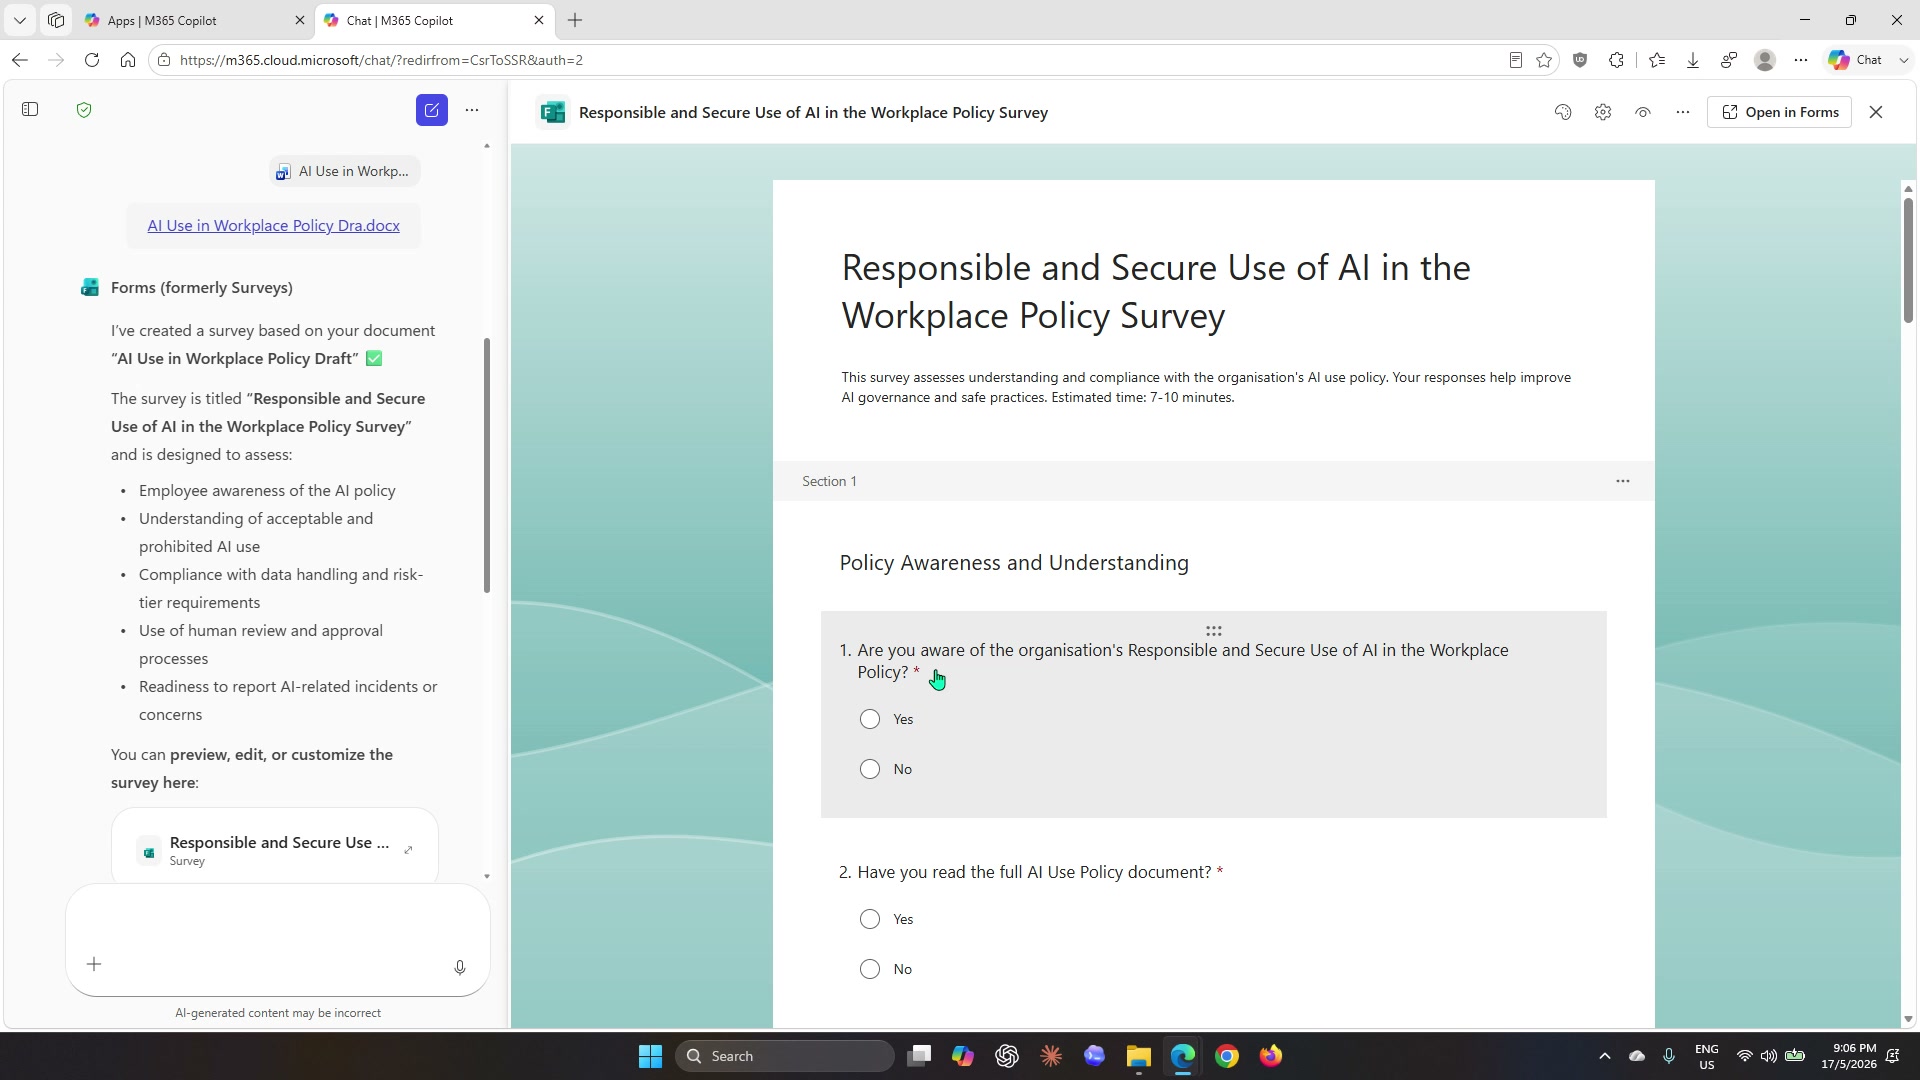Open AI Use in Workplace Policy Dra.docx link
This screenshot has height=1080, width=1920.
coord(274,226)
